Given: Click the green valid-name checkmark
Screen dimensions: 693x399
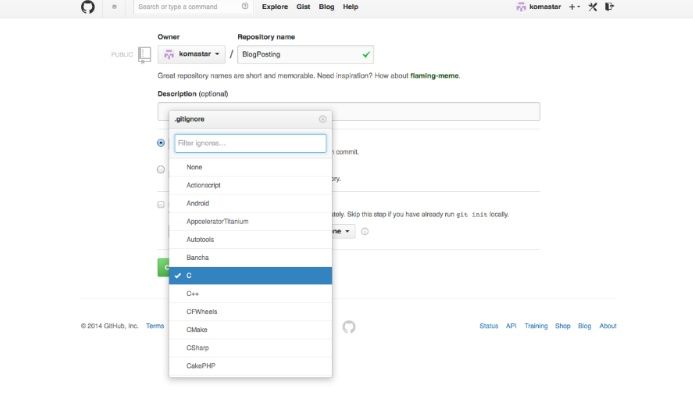Looking at the screenshot, I should (x=366, y=54).
